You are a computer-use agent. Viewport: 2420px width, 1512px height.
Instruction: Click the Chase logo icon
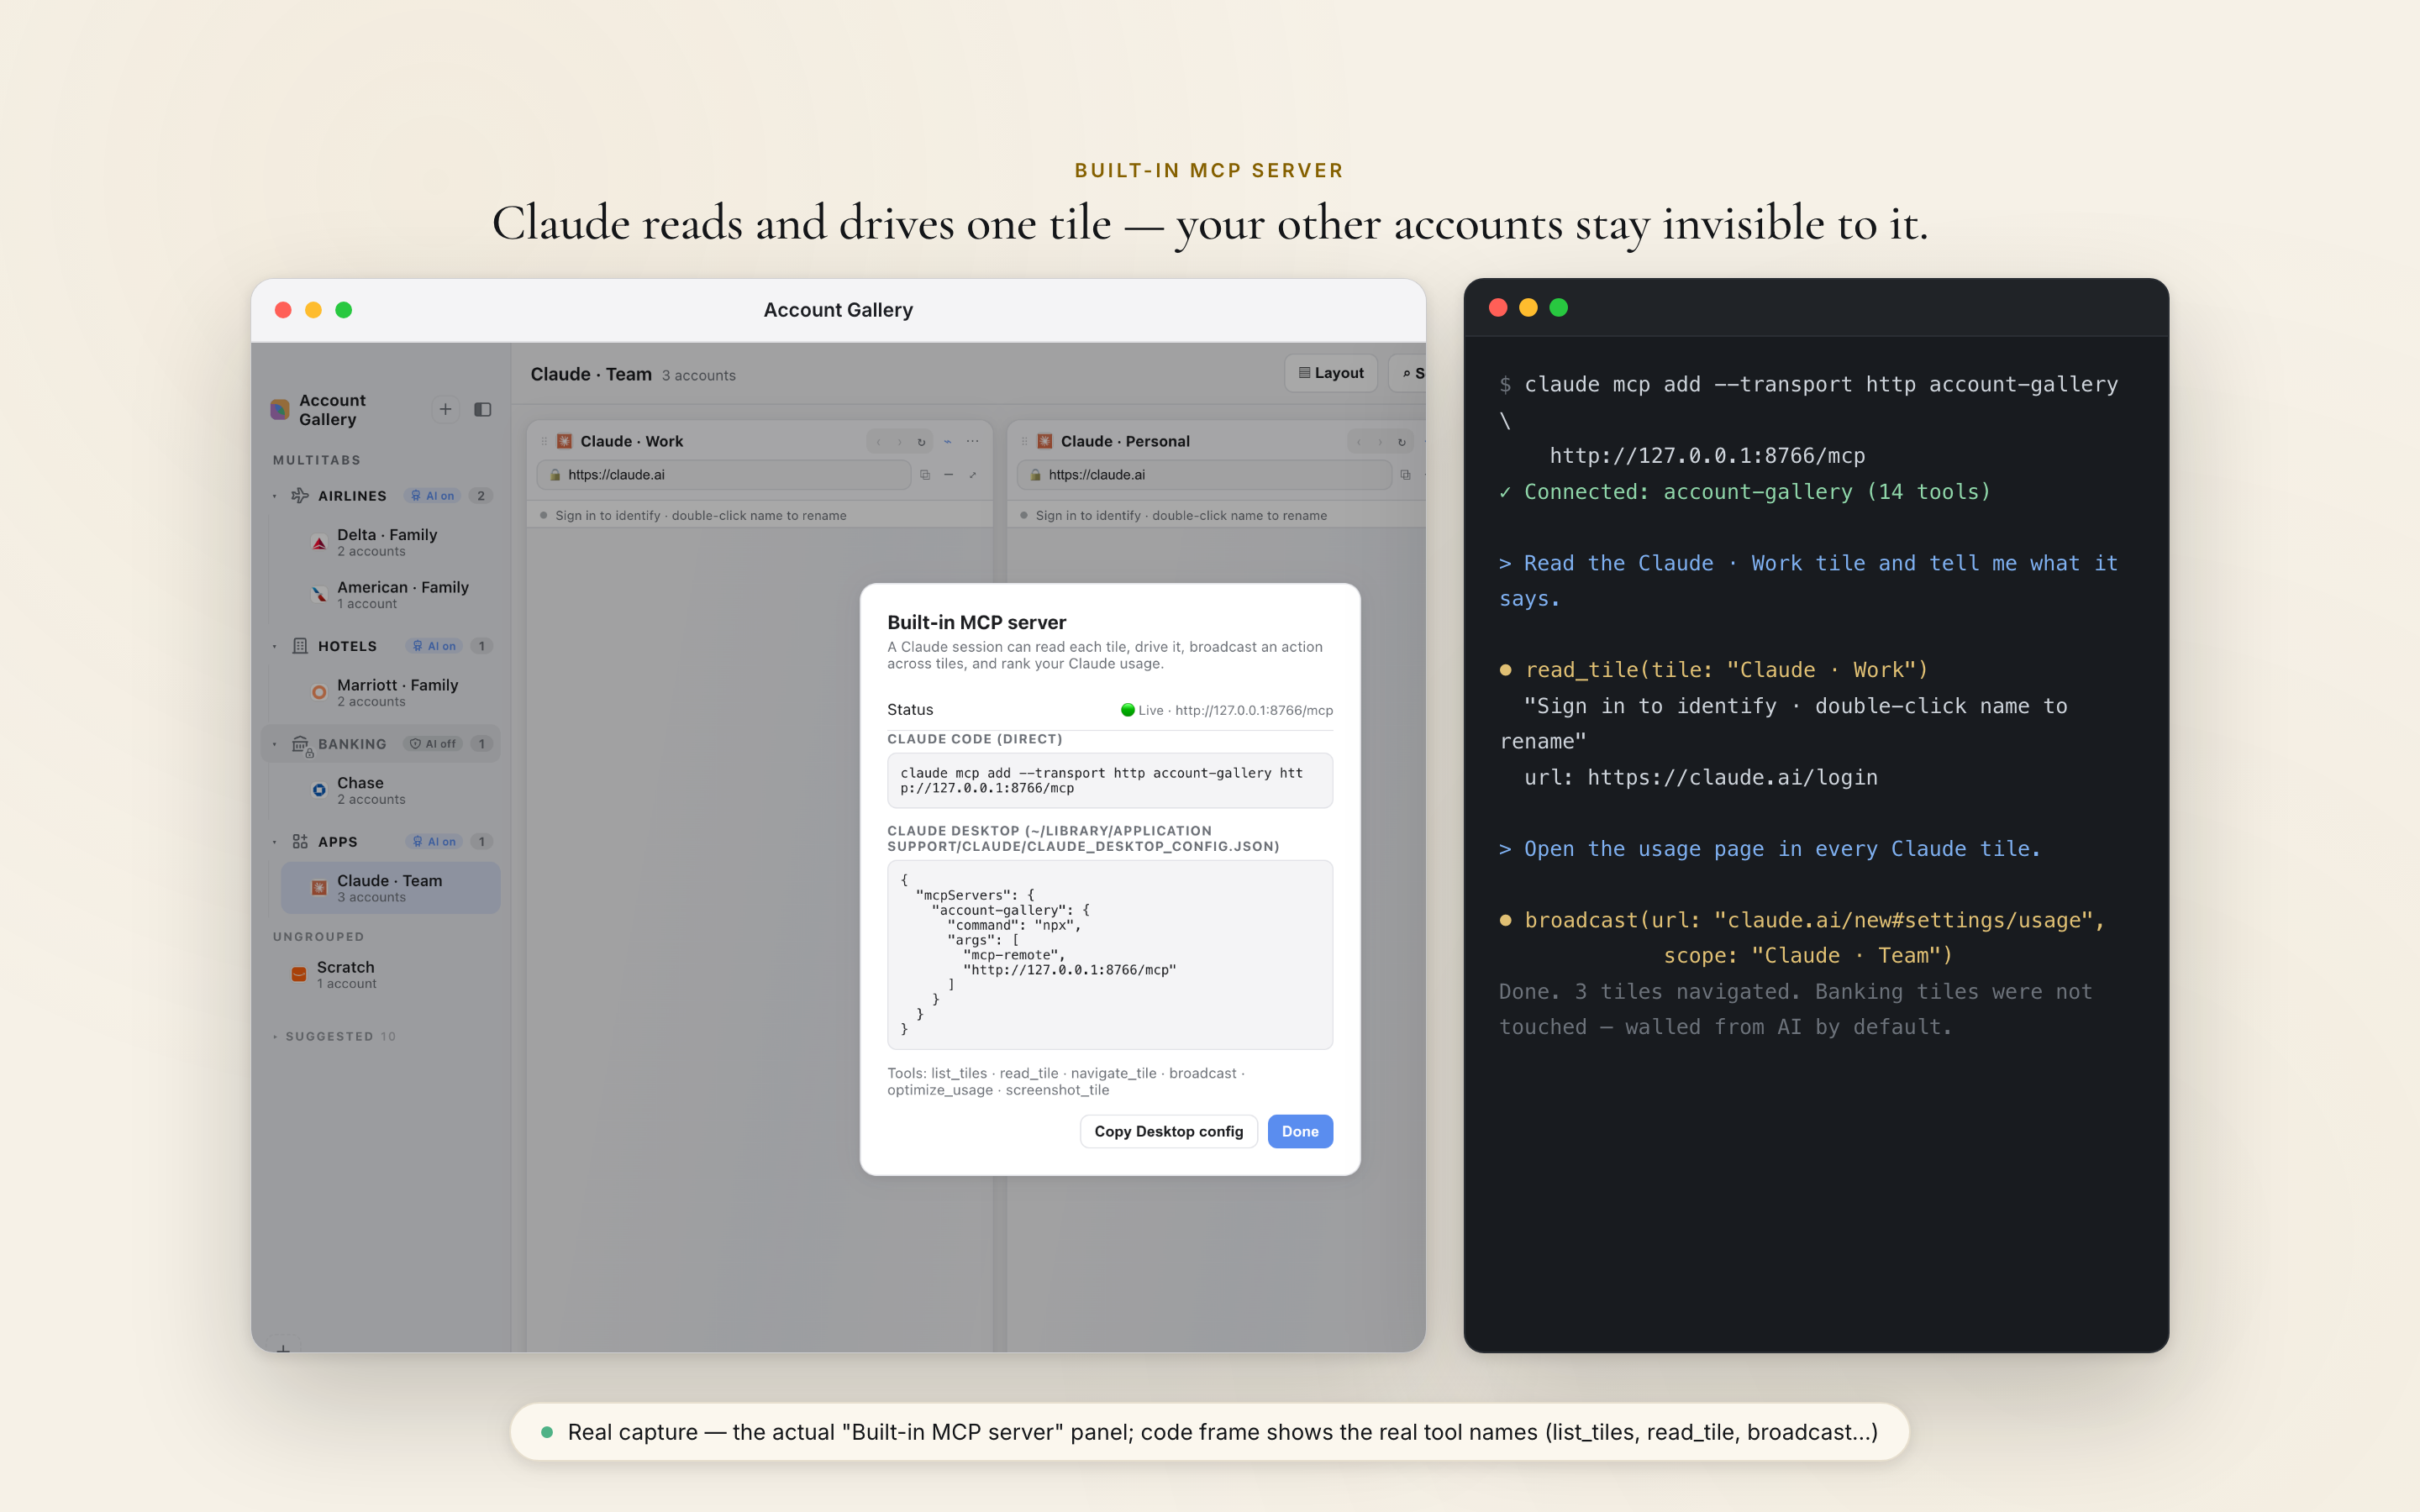(319, 790)
